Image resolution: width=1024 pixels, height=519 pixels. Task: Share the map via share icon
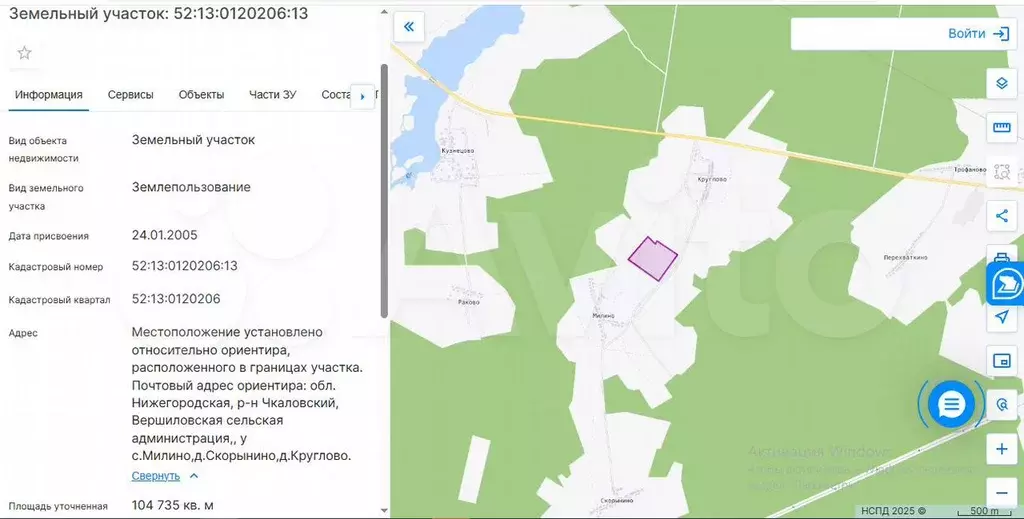pyautogui.click(x=1001, y=215)
